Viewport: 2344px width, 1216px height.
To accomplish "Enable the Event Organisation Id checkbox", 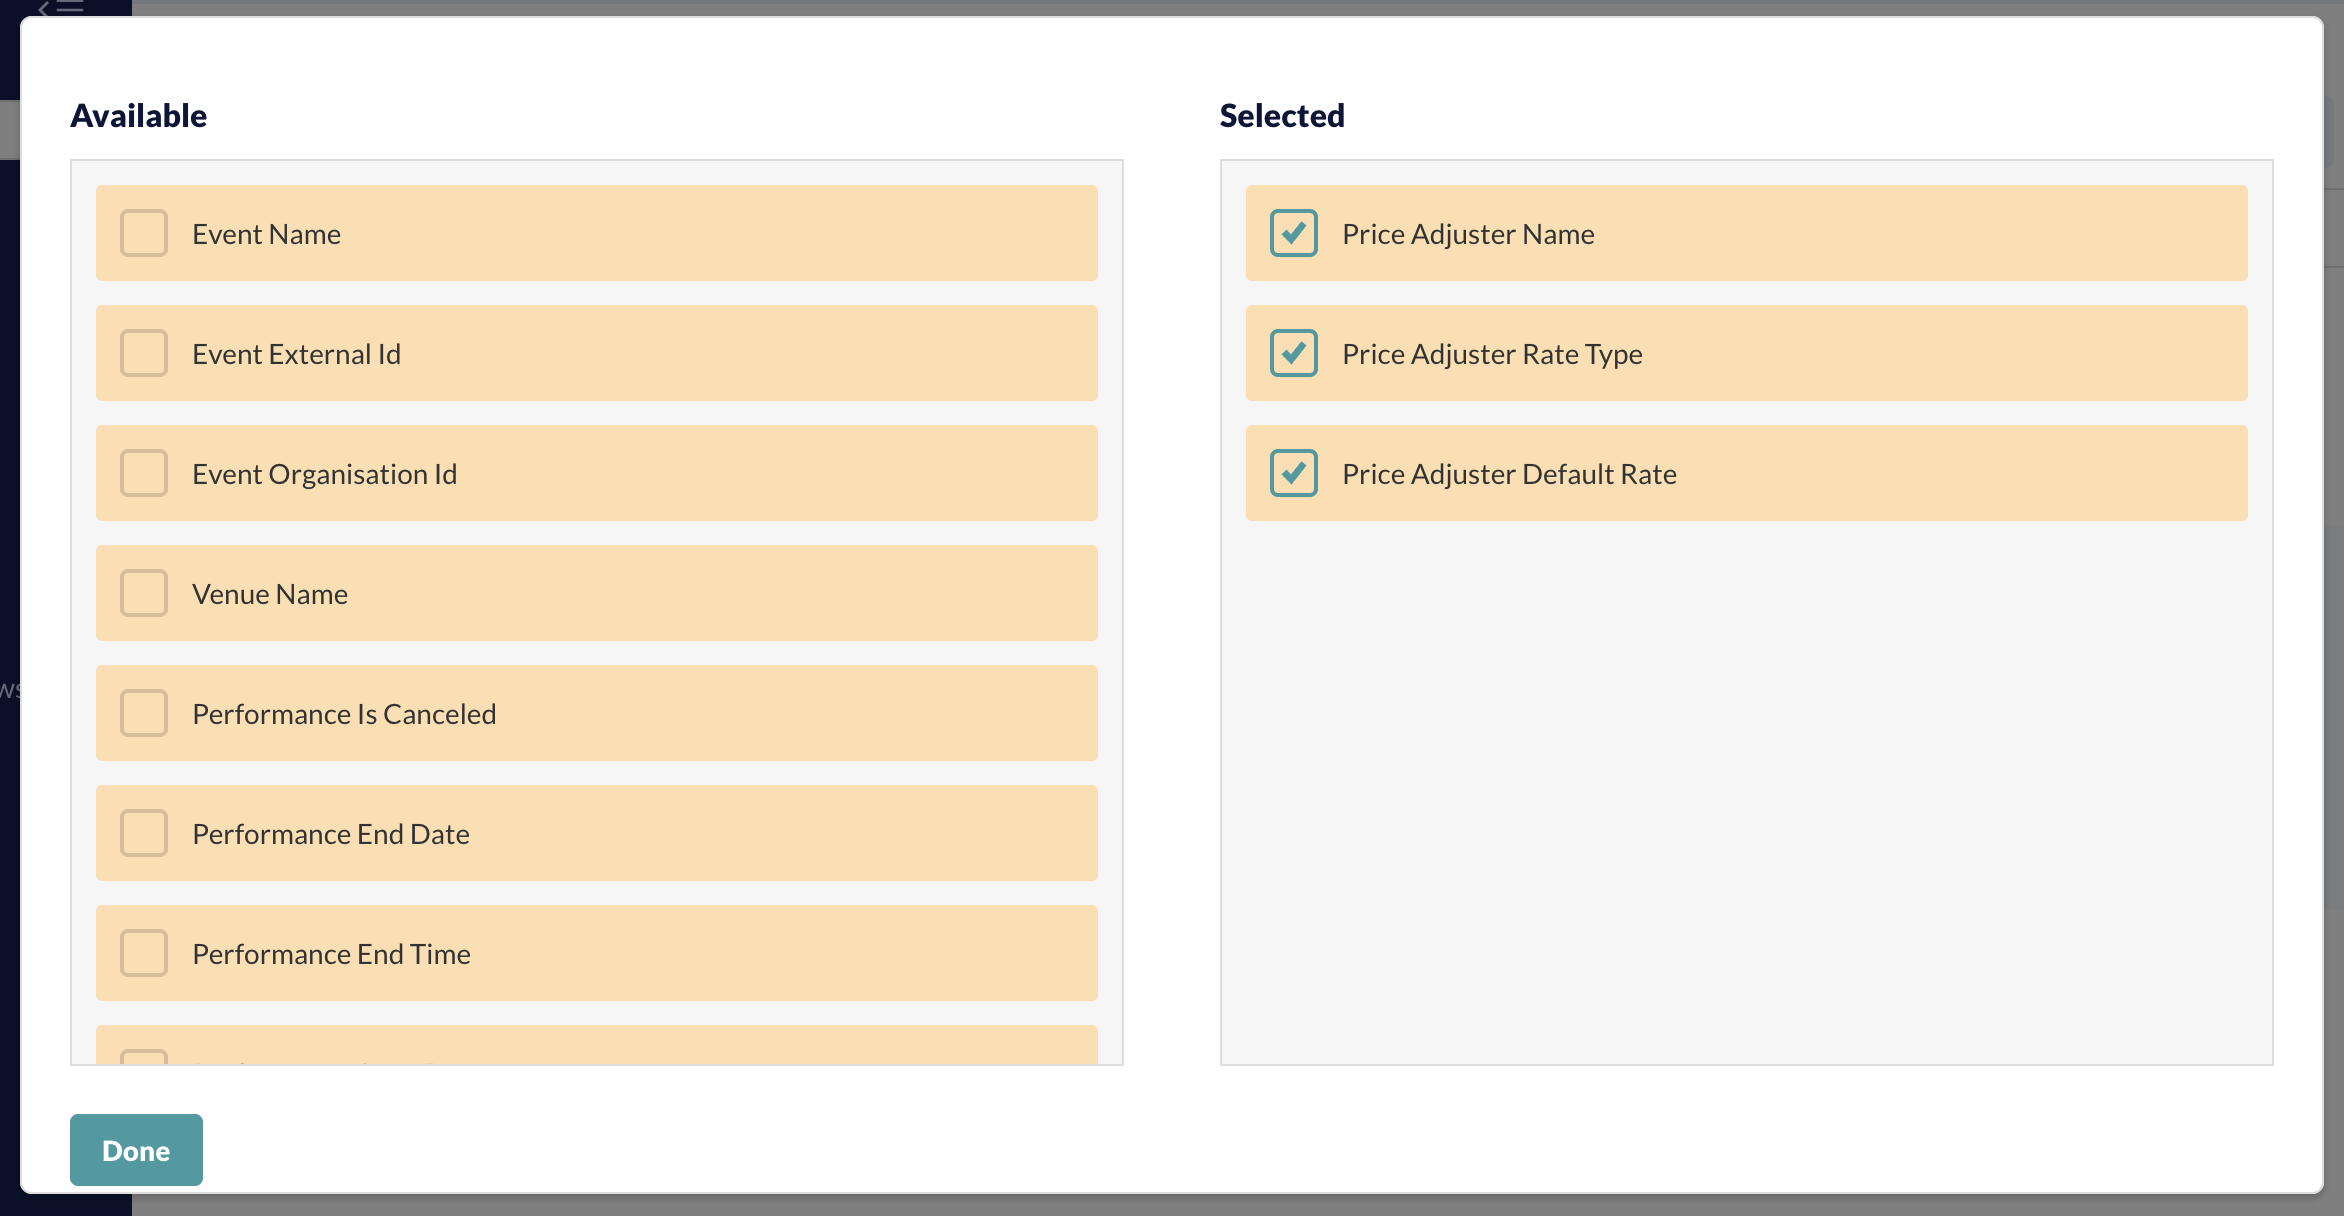I will click(144, 473).
